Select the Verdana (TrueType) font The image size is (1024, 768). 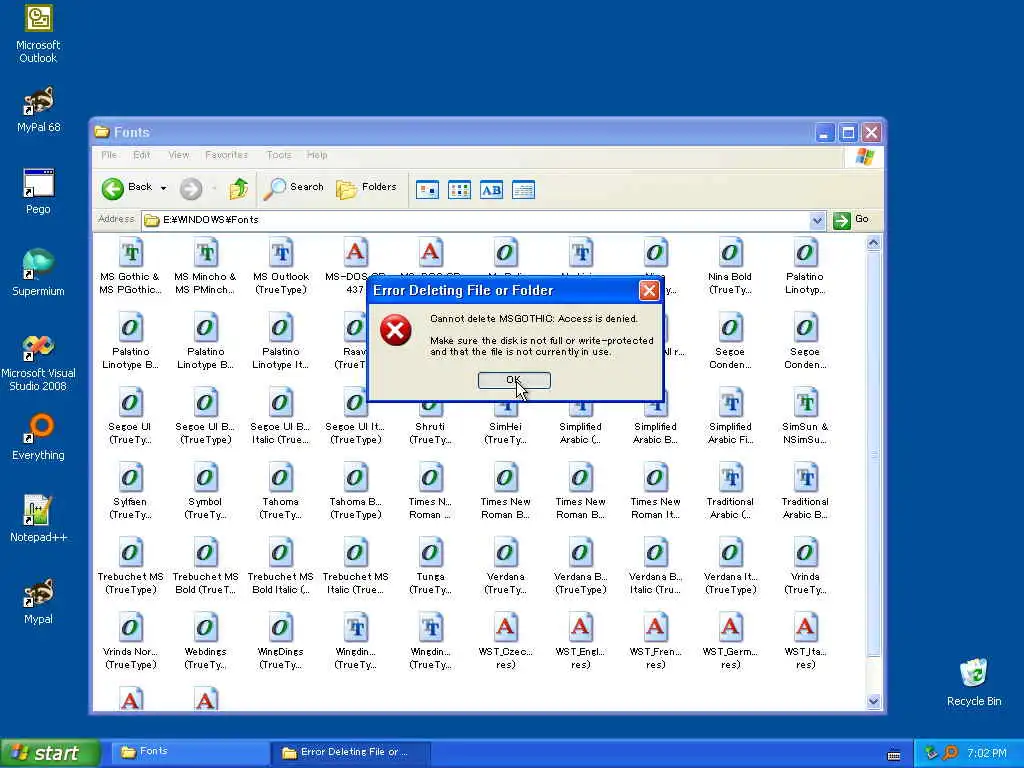coord(505,567)
